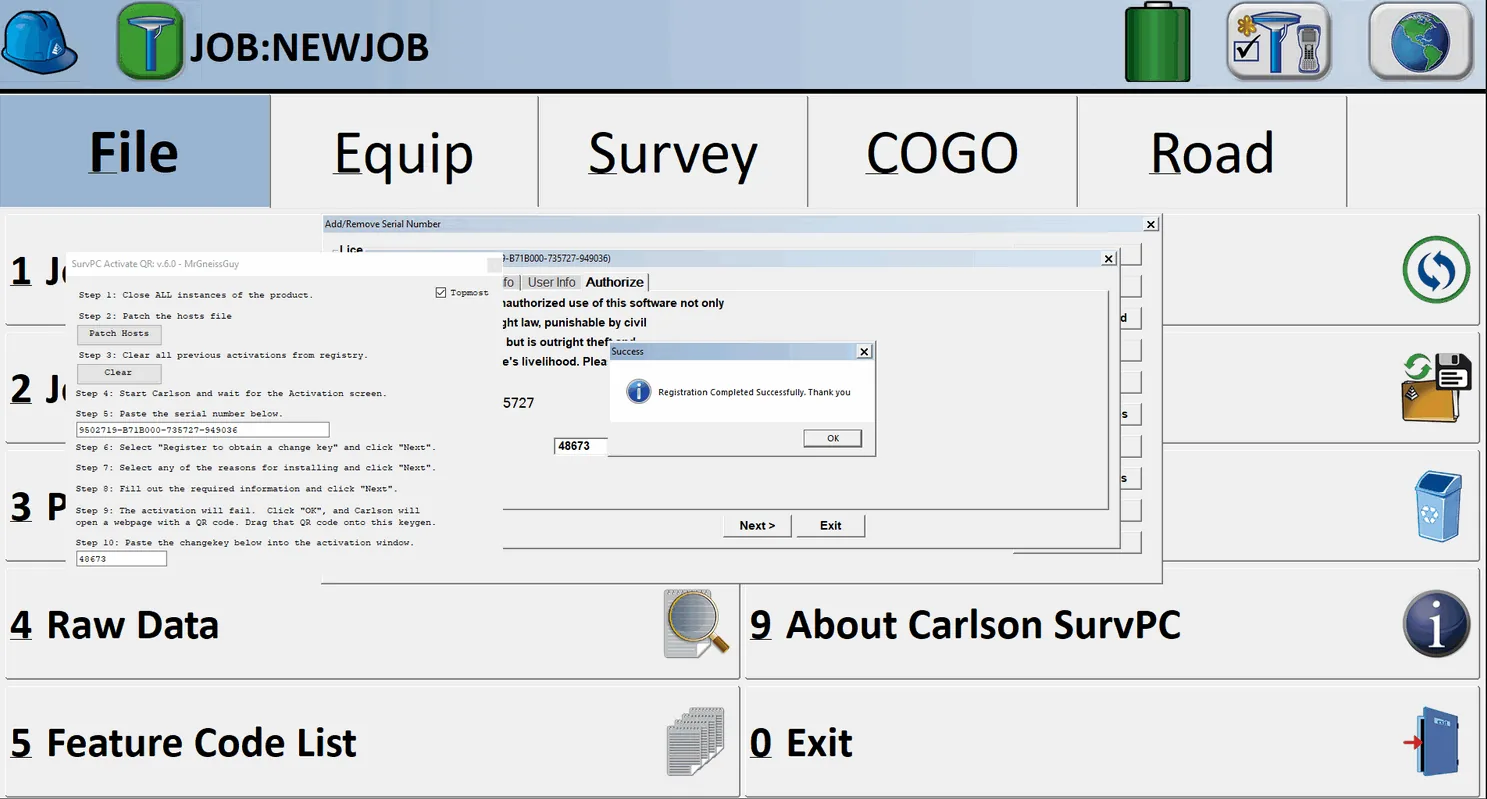Open 9 About Carlson SurvPC
This screenshot has height=799, width=1487.
(x=1112, y=624)
